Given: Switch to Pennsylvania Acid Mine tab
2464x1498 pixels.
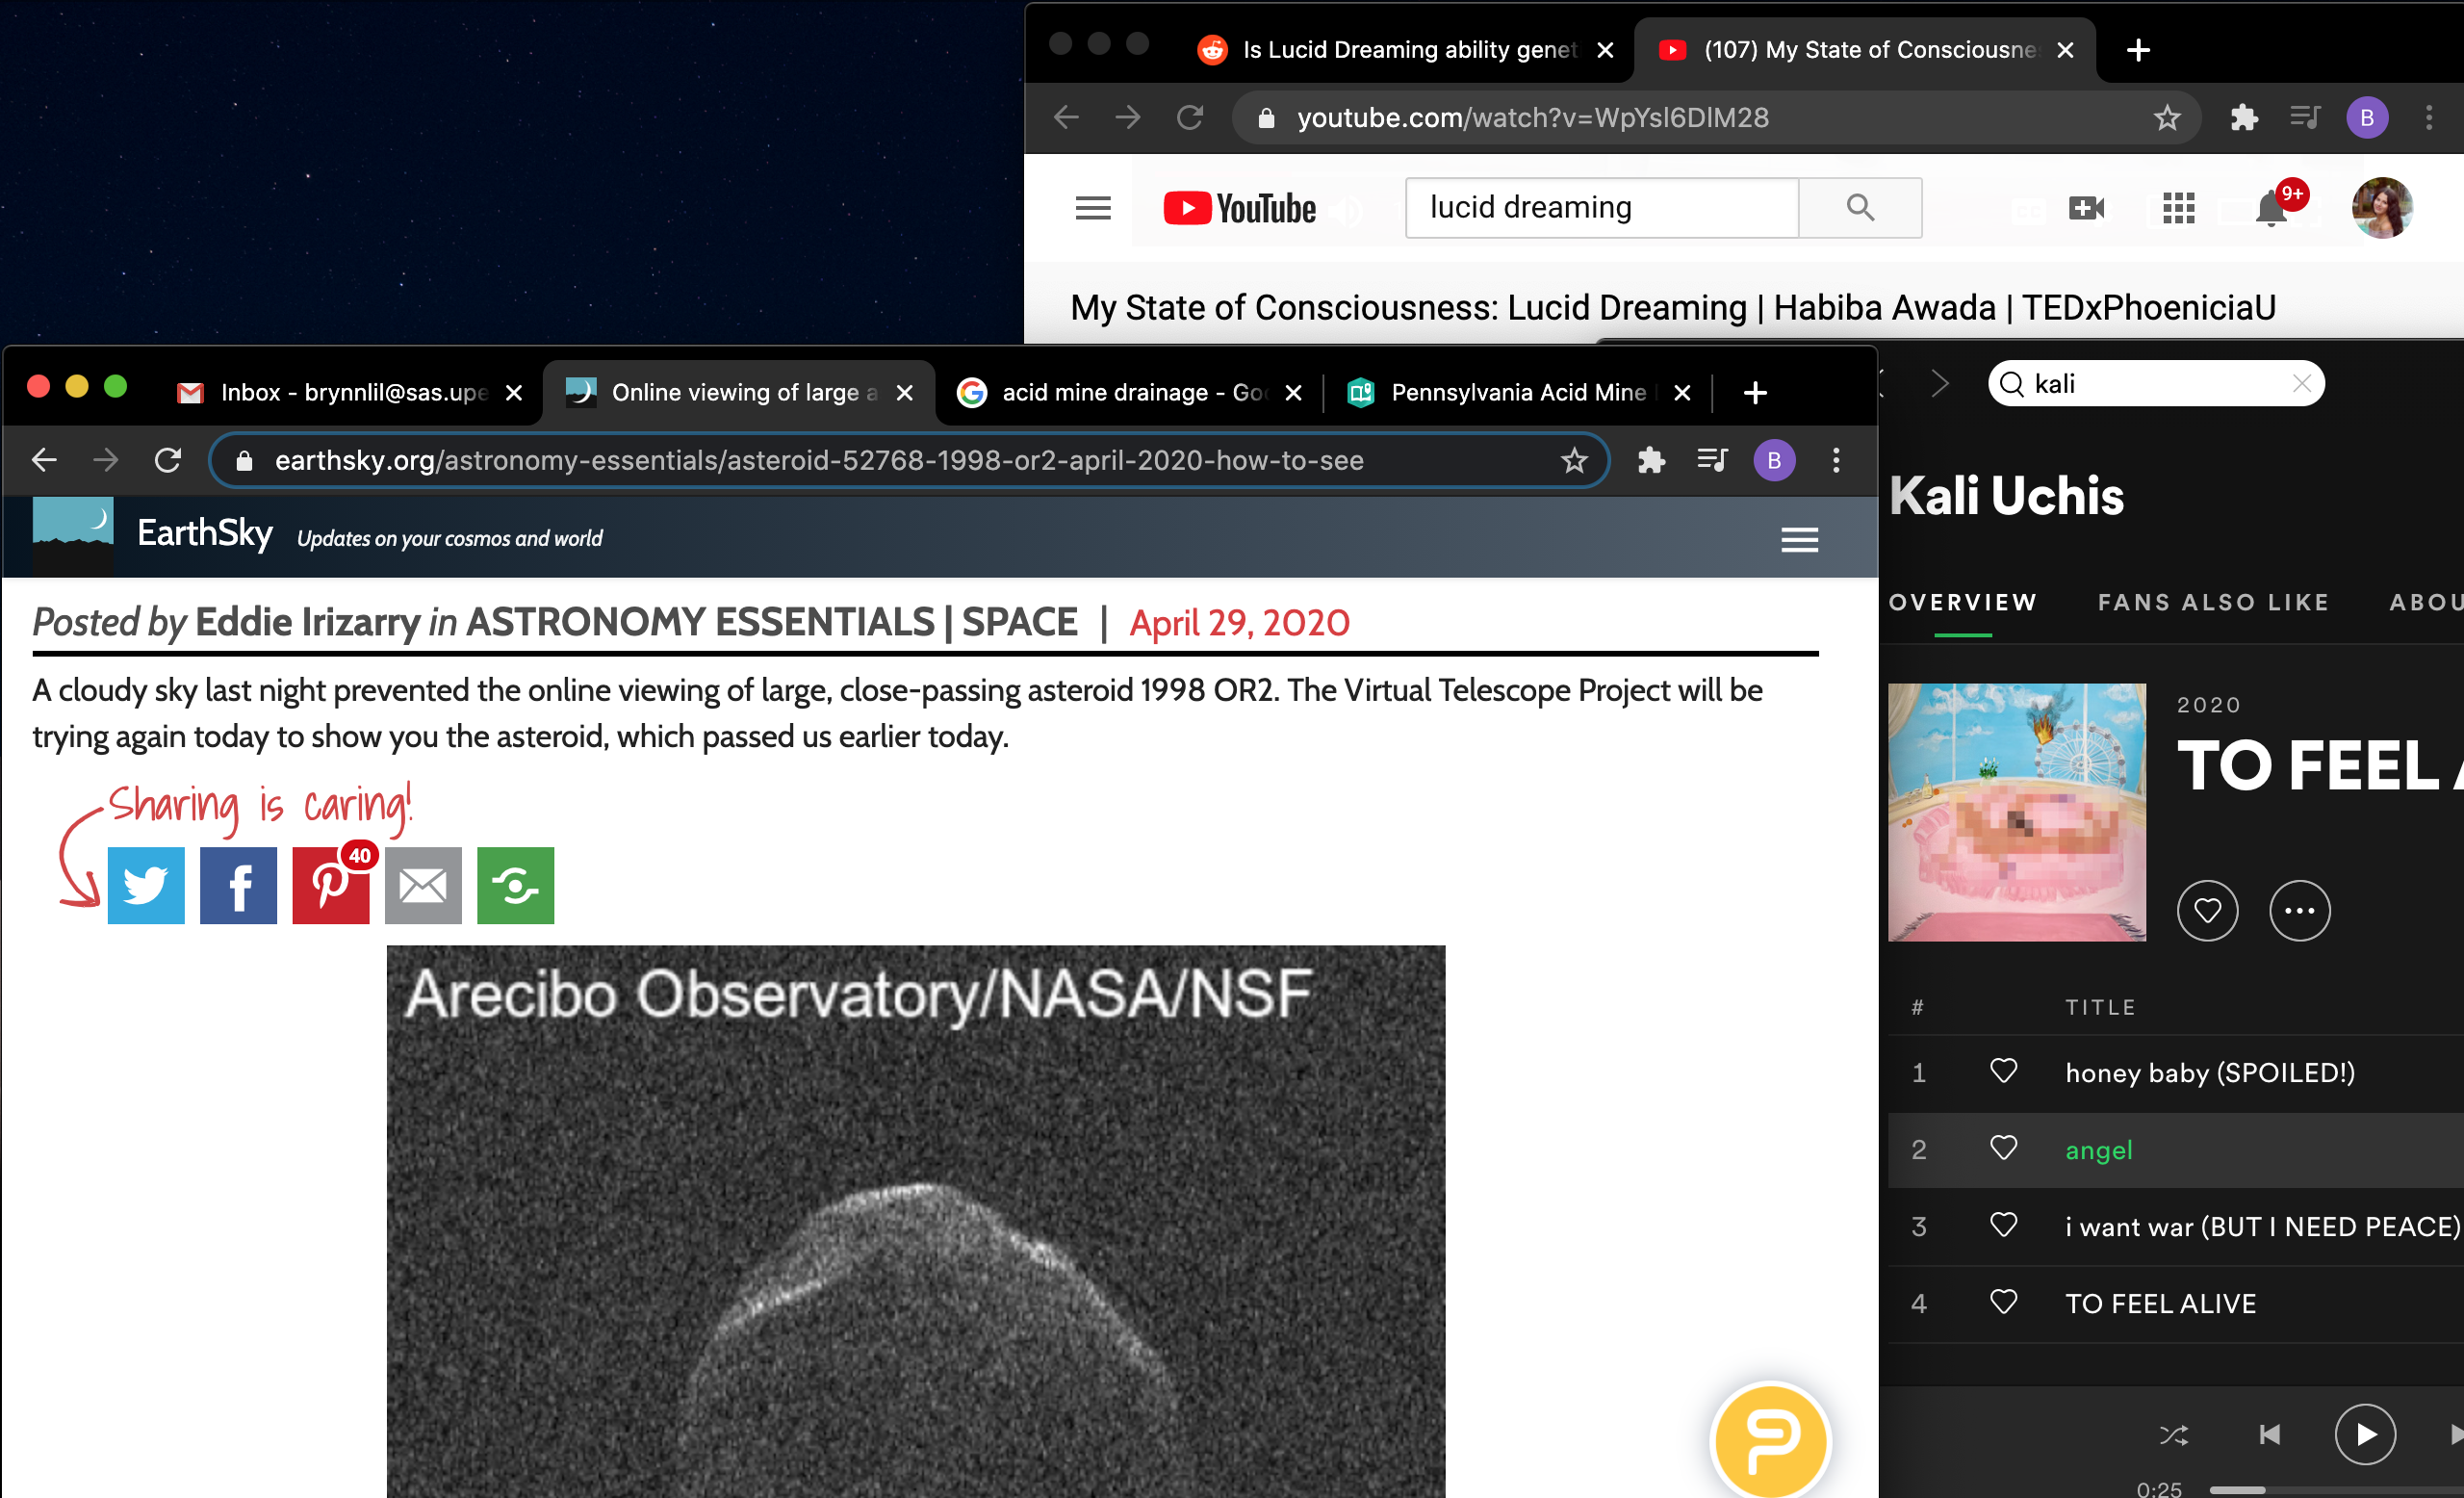Looking at the screenshot, I should [1518, 392].
